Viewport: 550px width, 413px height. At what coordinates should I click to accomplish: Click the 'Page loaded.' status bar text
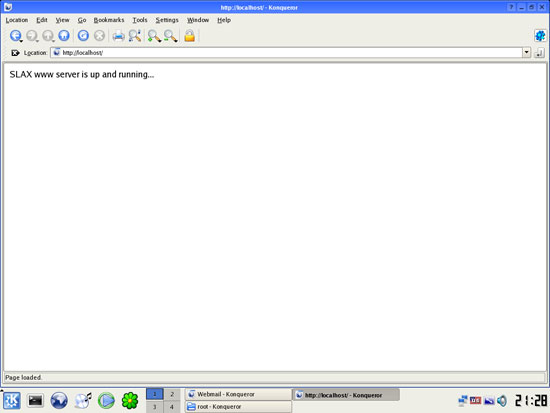point(24,378)
